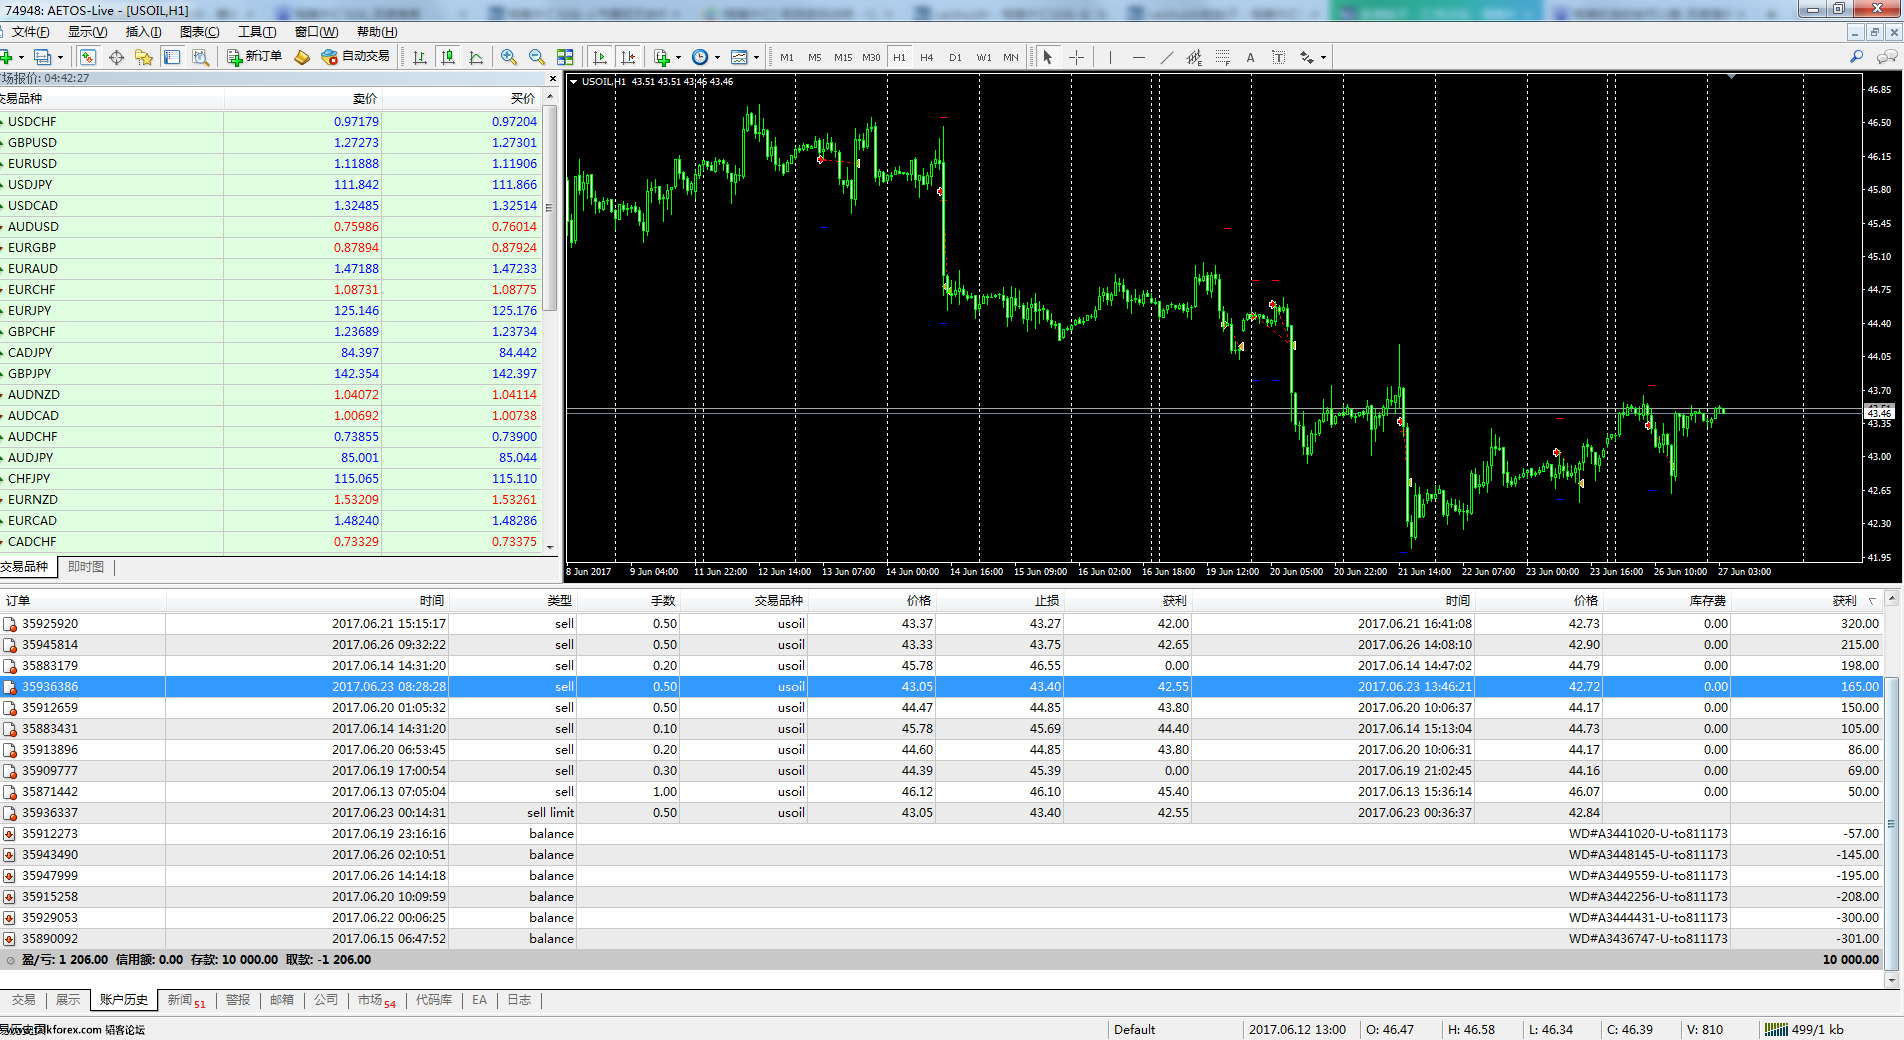
Task: Select the H1 timeframe
Action: pyautogui.click(x=899, y=57)
